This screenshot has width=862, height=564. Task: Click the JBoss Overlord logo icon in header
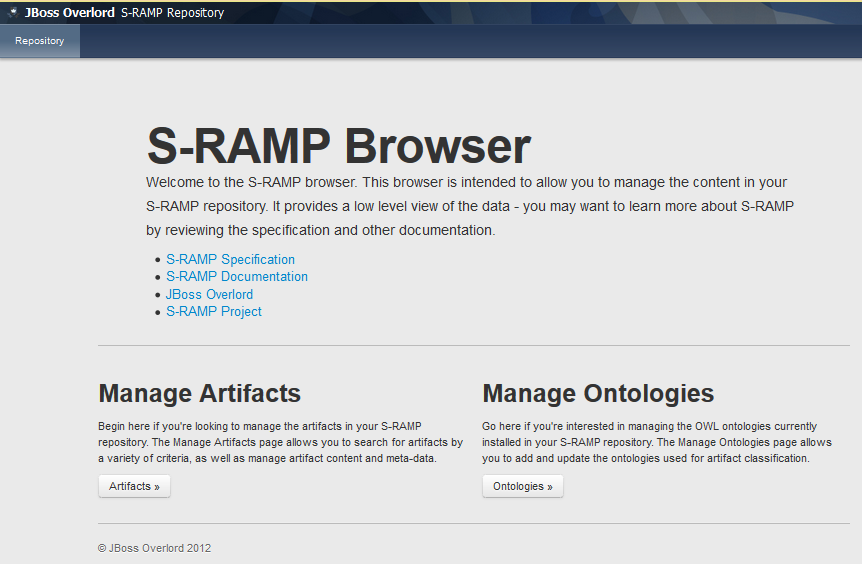pyautogui.click(x=13, y=13)
